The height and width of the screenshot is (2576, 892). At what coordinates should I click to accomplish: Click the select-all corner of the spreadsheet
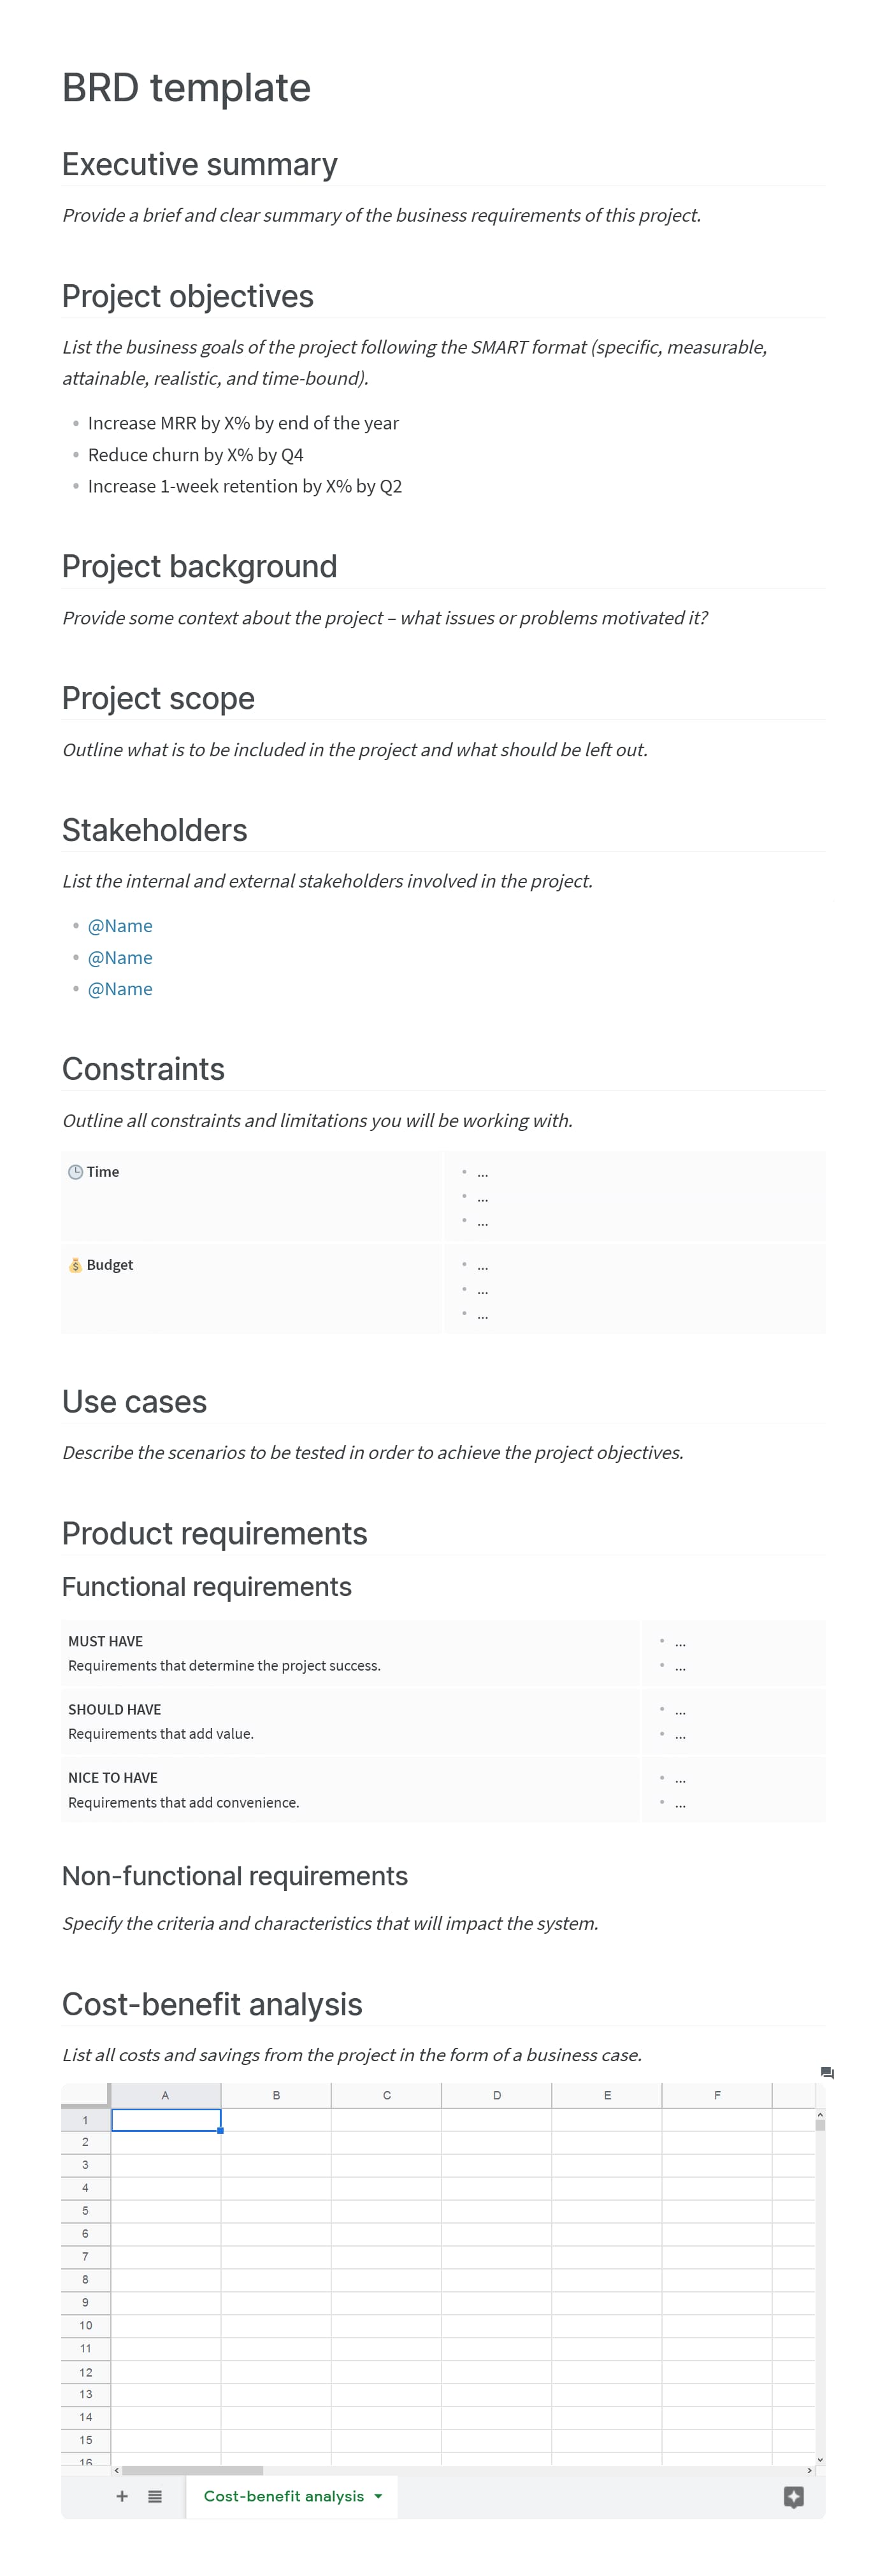click(85, 2094)
